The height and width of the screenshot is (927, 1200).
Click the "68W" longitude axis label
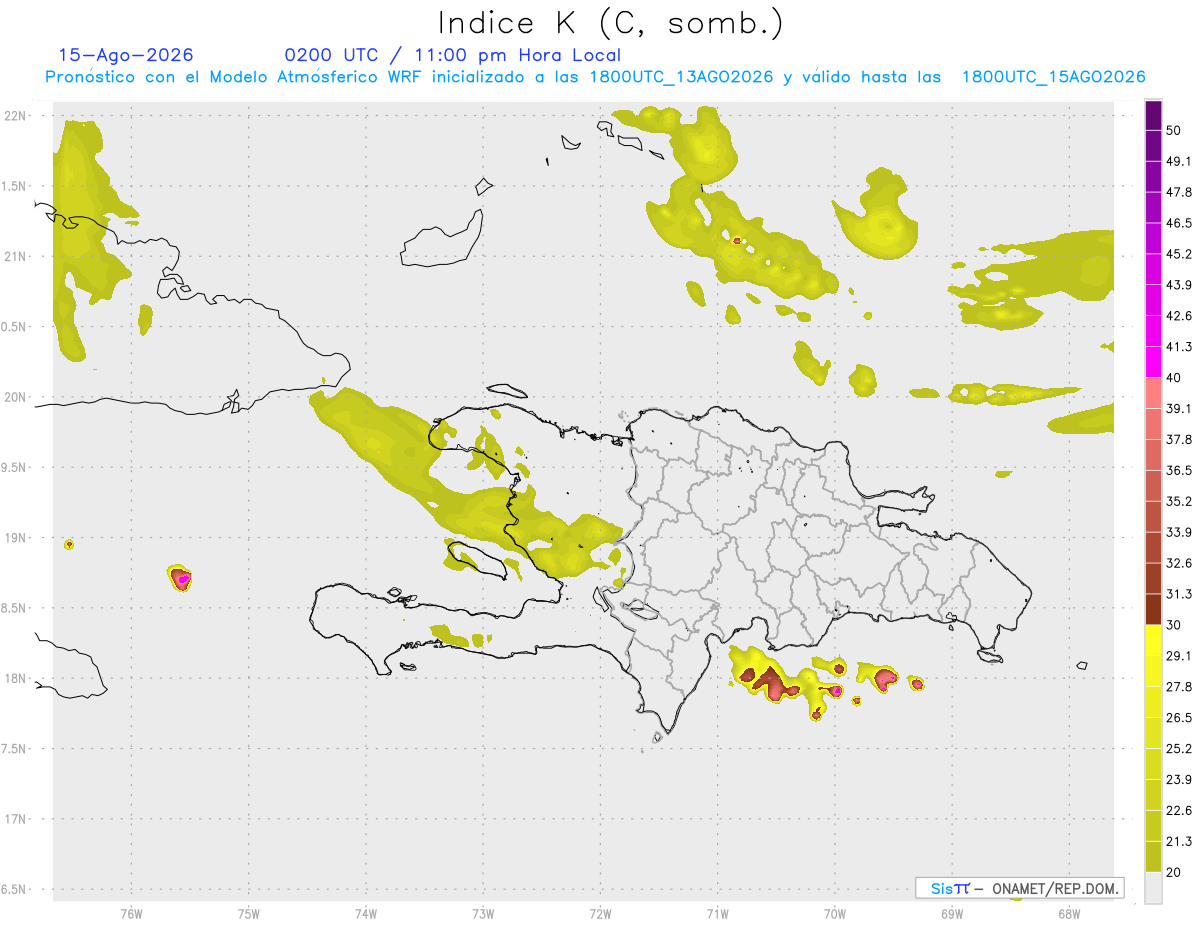[1069, 913]
